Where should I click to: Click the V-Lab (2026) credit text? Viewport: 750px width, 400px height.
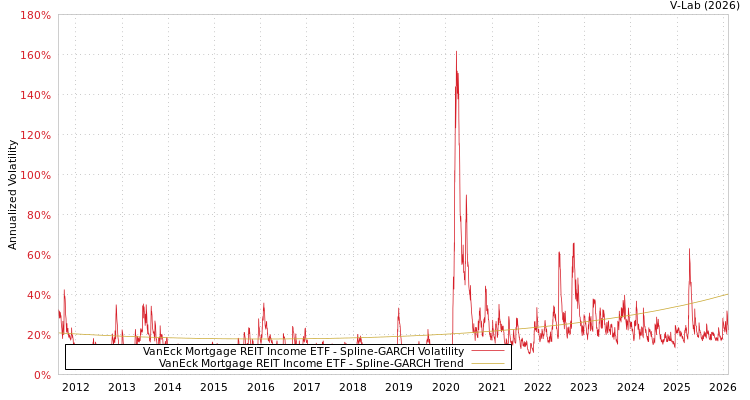point(705,6)
